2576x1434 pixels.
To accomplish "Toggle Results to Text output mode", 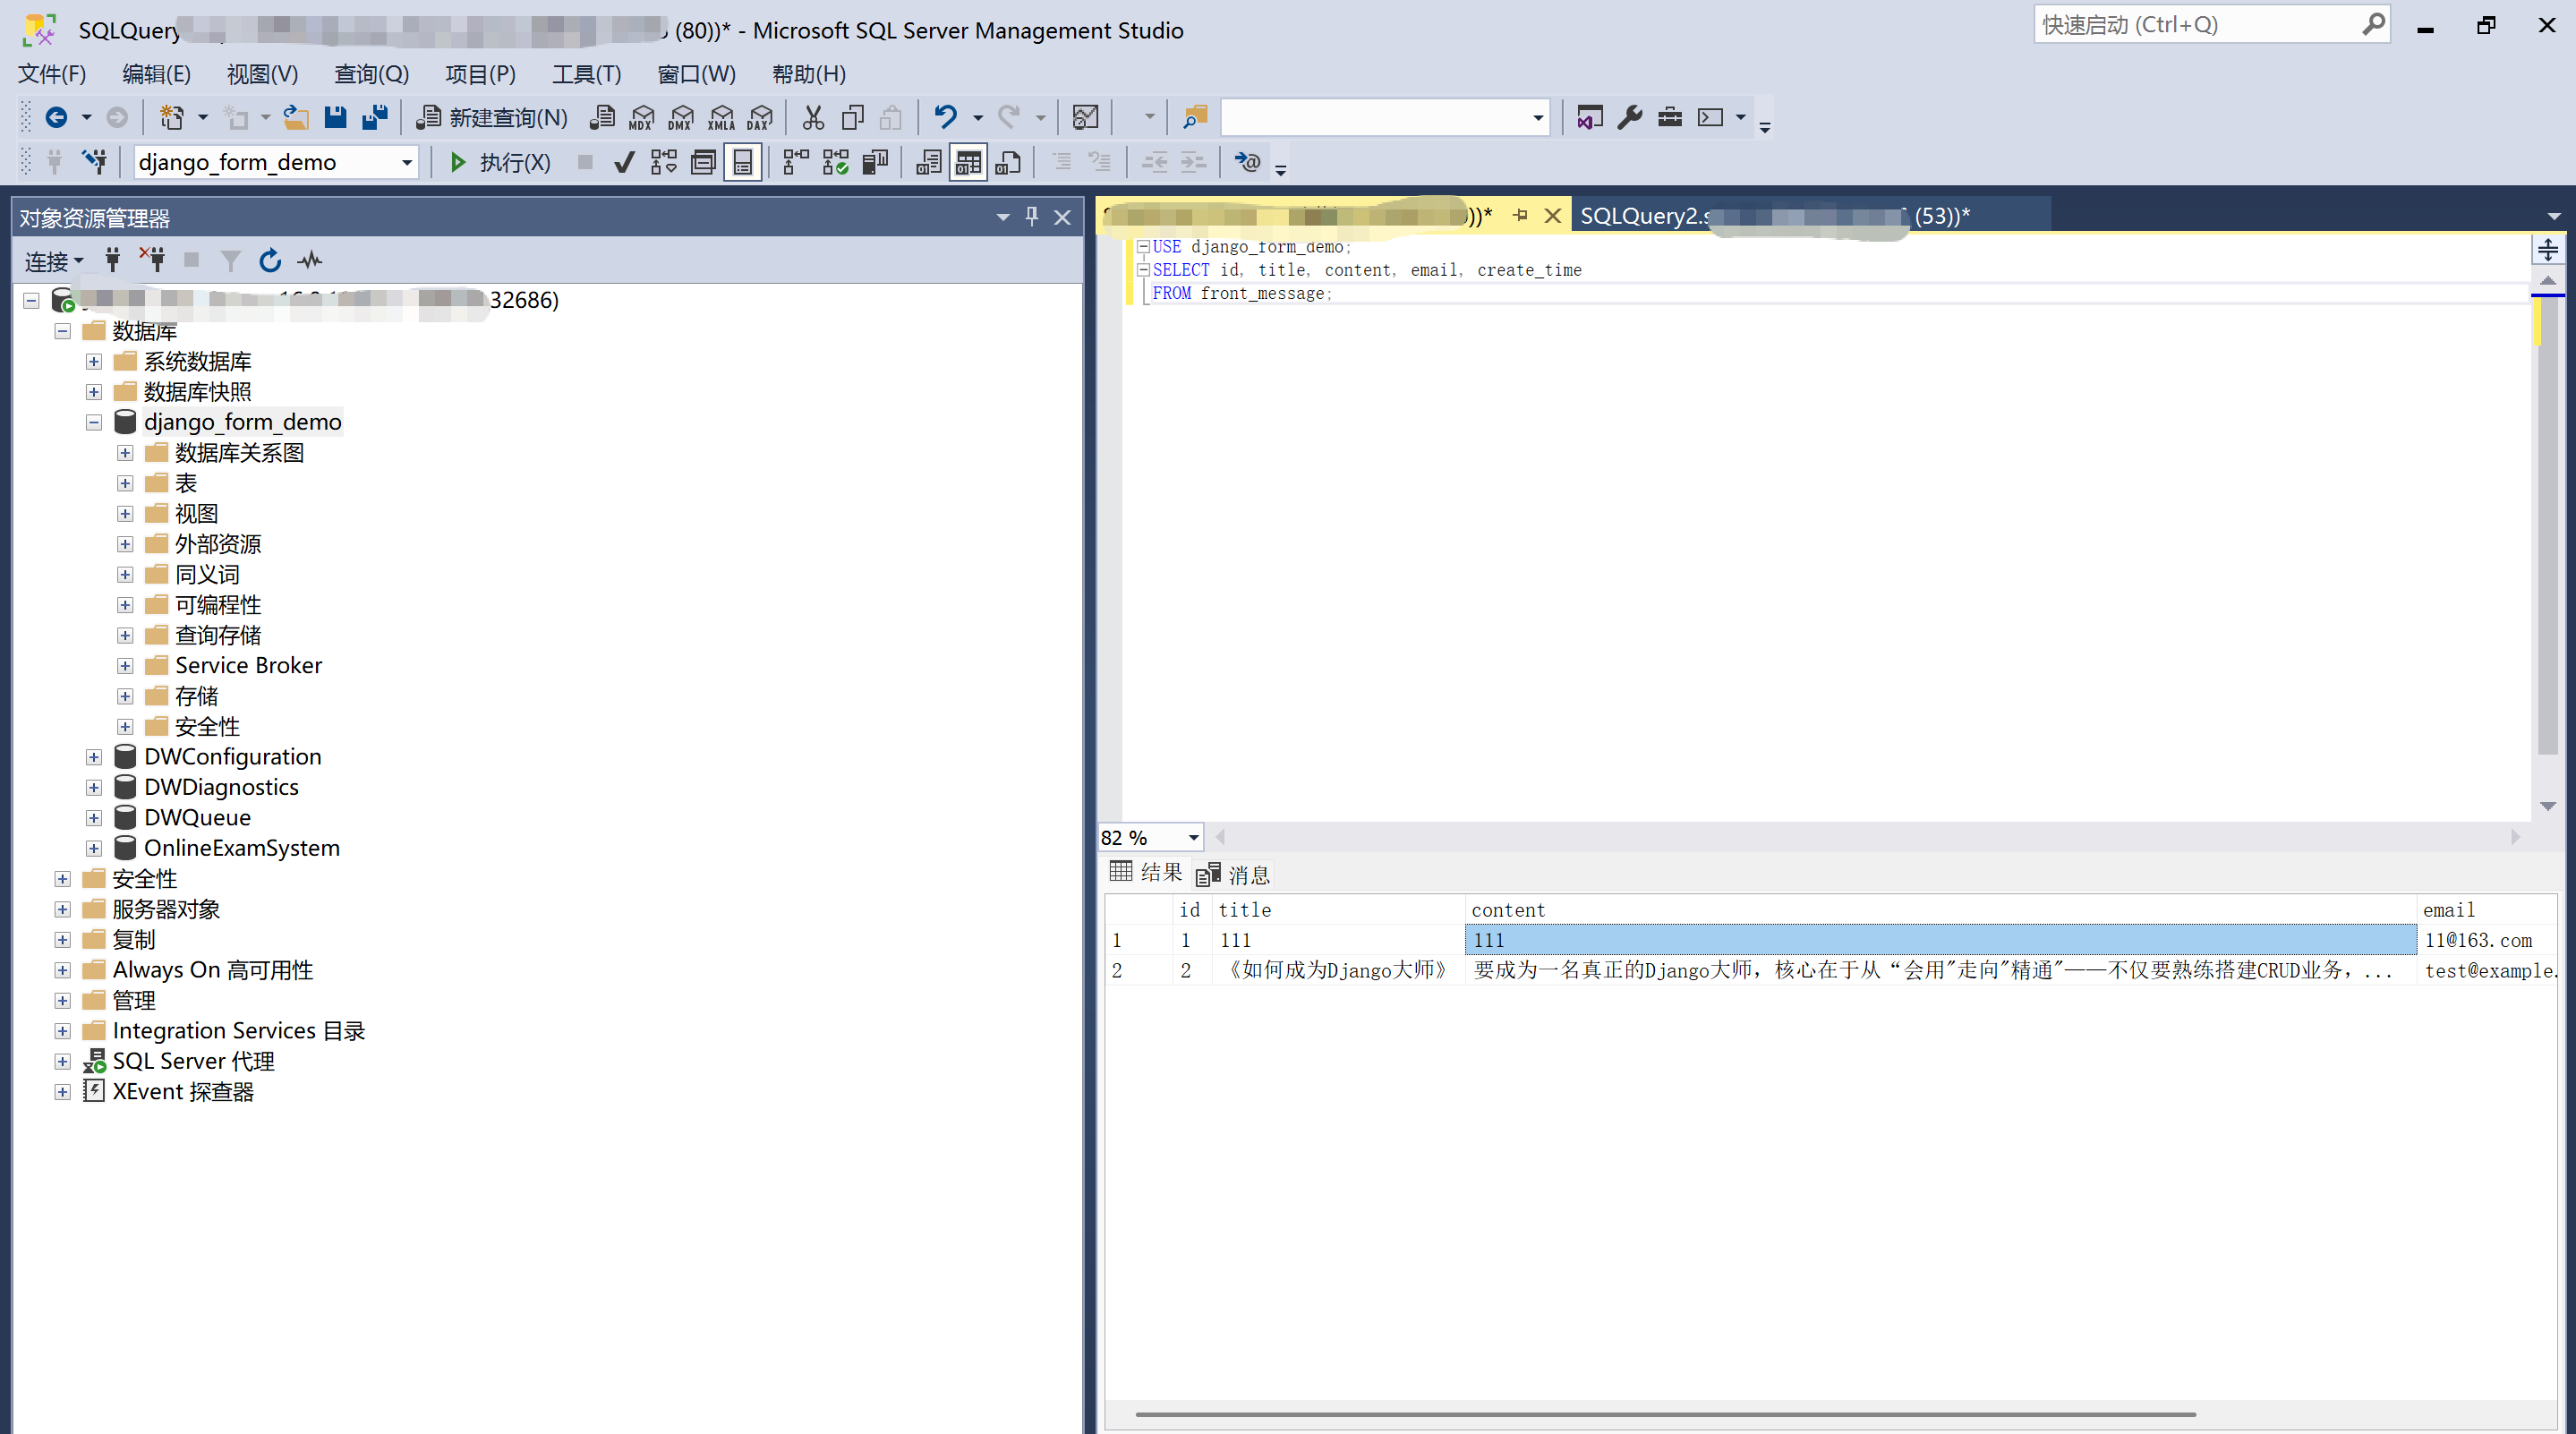I will click(928, 162).
